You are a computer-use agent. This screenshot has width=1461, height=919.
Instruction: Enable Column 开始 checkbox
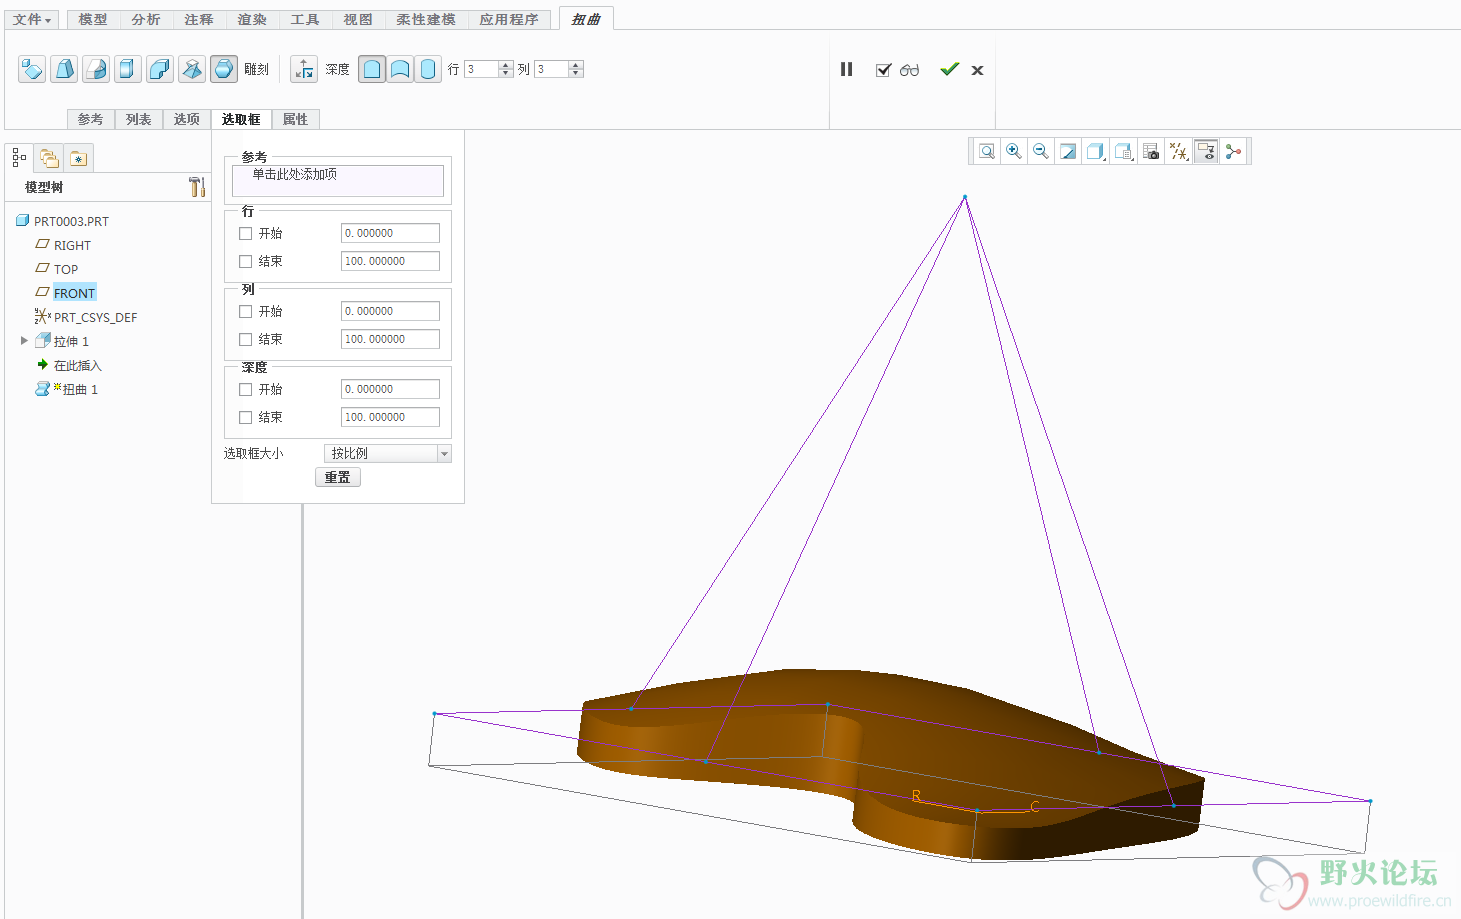pyautogui.click(x=245, y=311)
